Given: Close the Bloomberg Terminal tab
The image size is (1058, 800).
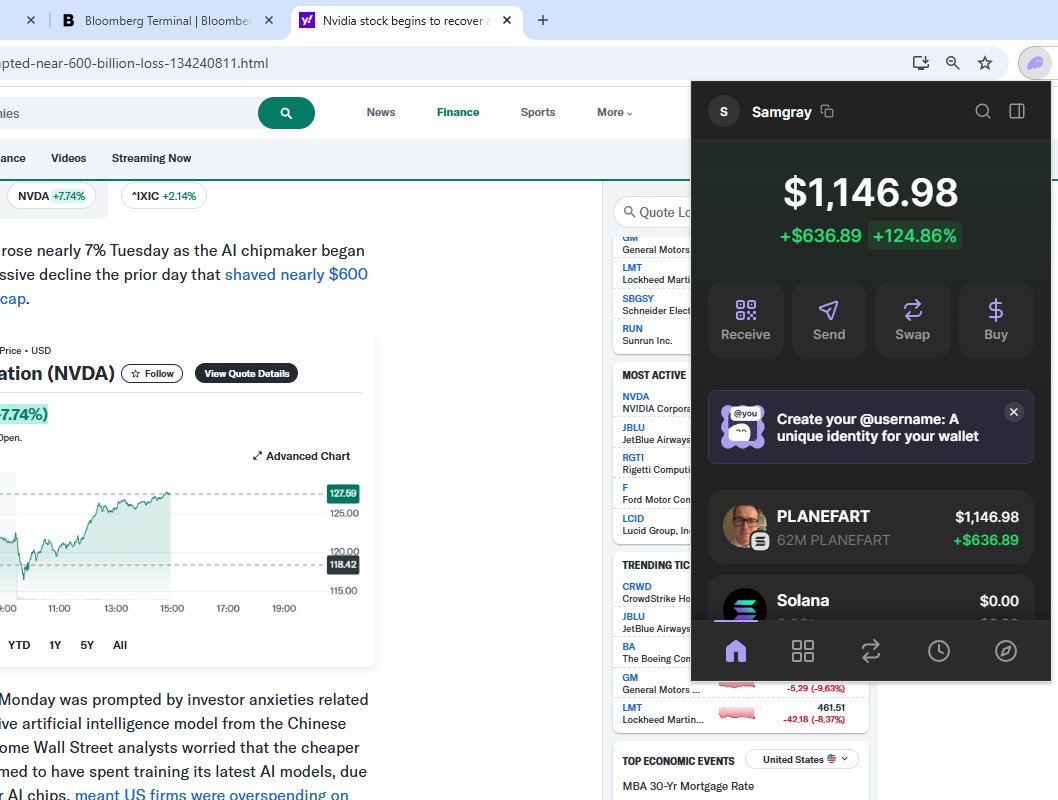Looking at the screenshot, I should (269, 20).
